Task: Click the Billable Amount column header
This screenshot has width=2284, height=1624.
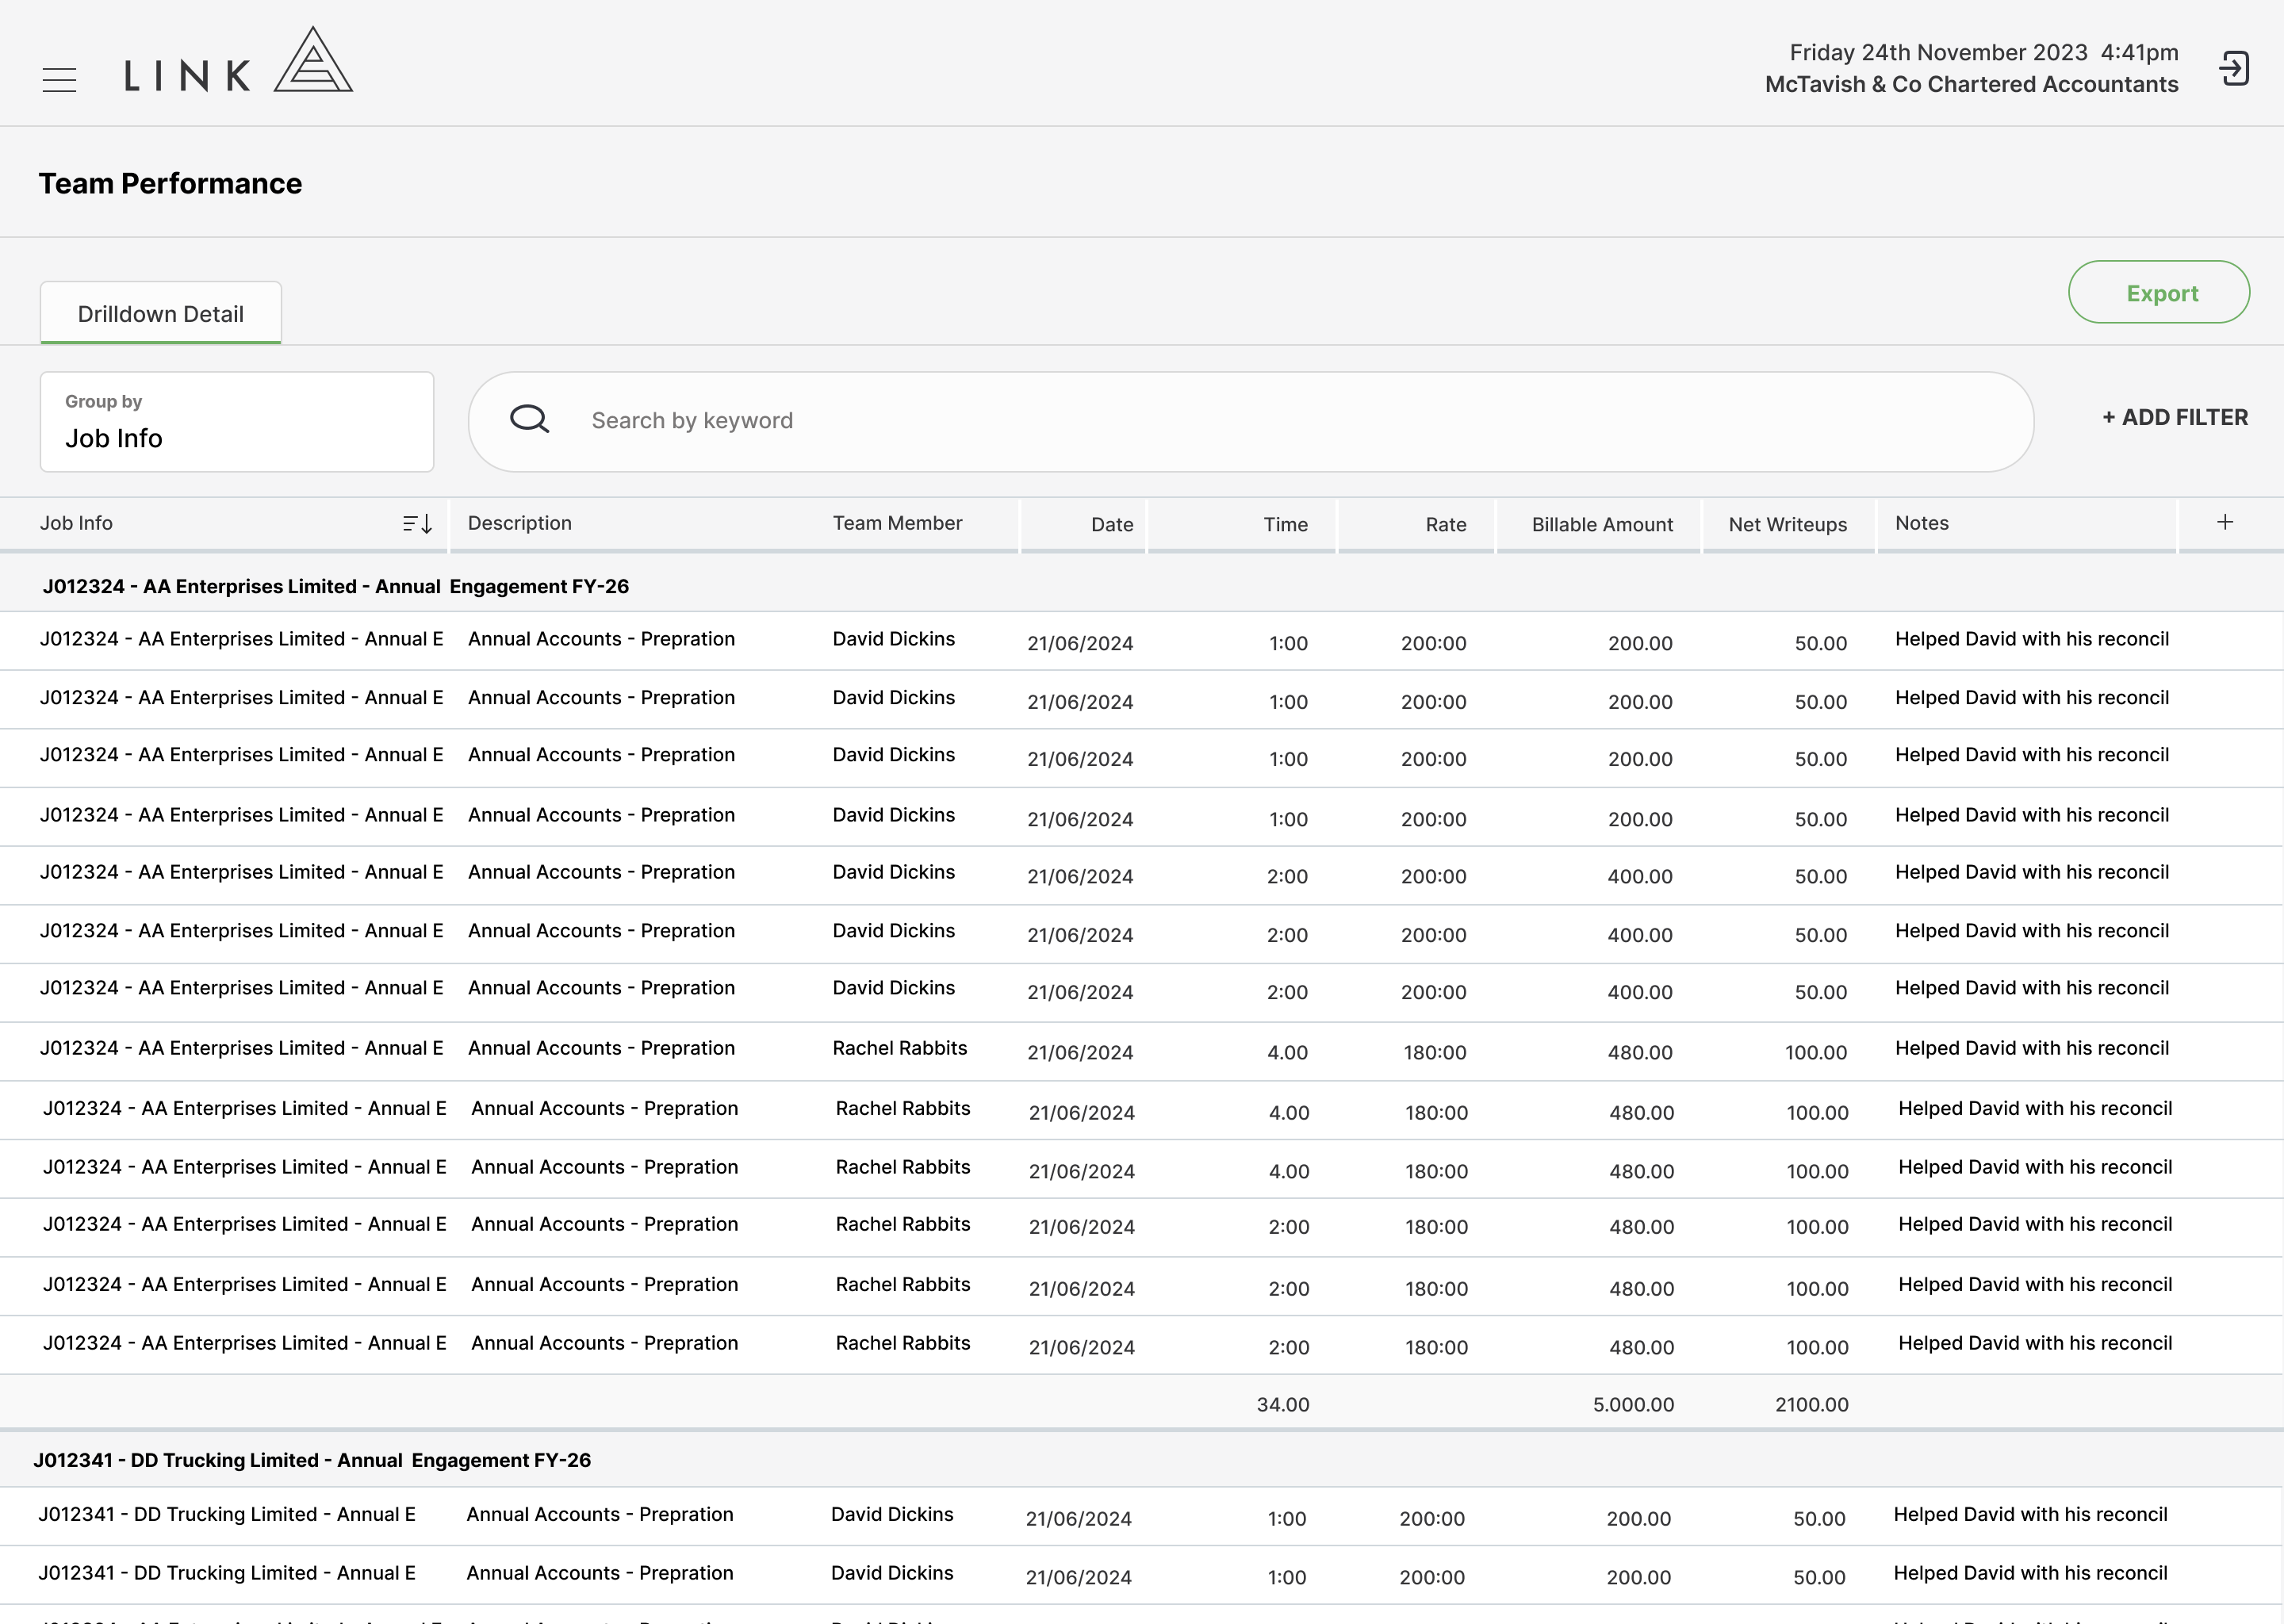Action: pos(1602,525)
